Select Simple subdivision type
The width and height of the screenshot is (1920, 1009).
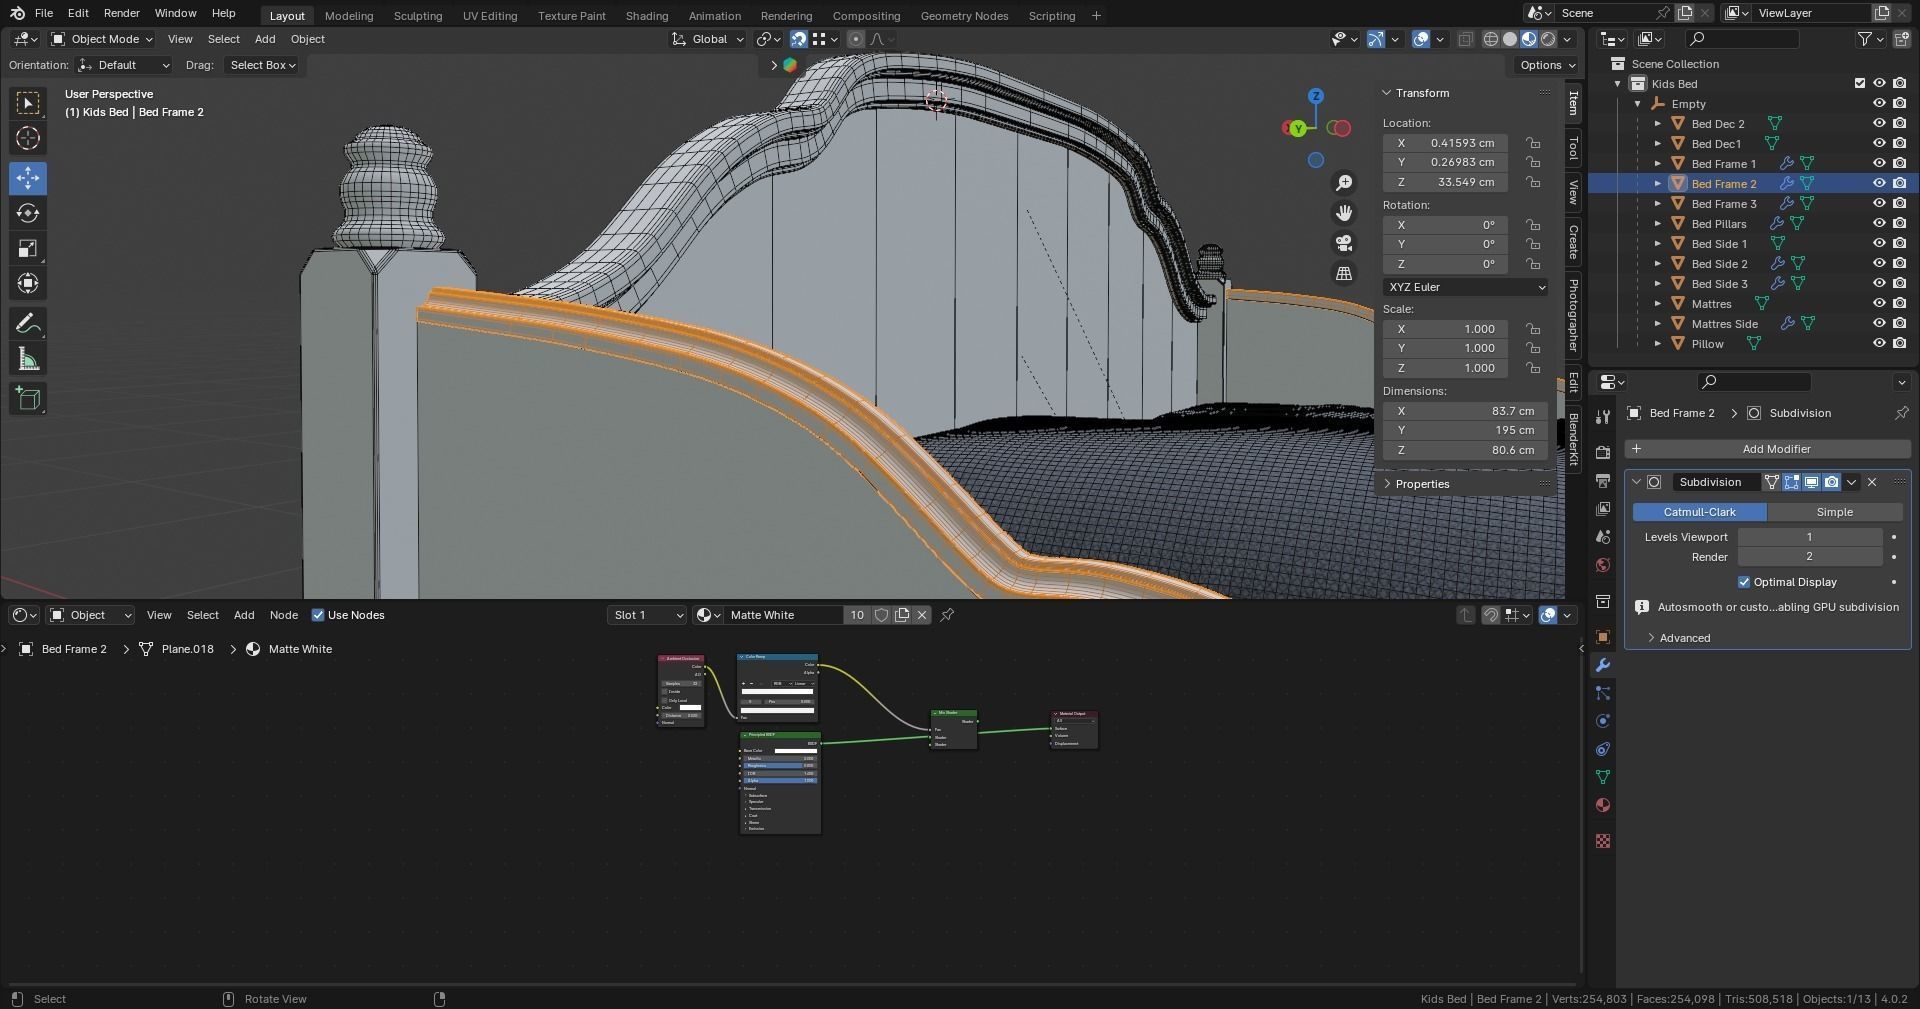[1834, 512]
